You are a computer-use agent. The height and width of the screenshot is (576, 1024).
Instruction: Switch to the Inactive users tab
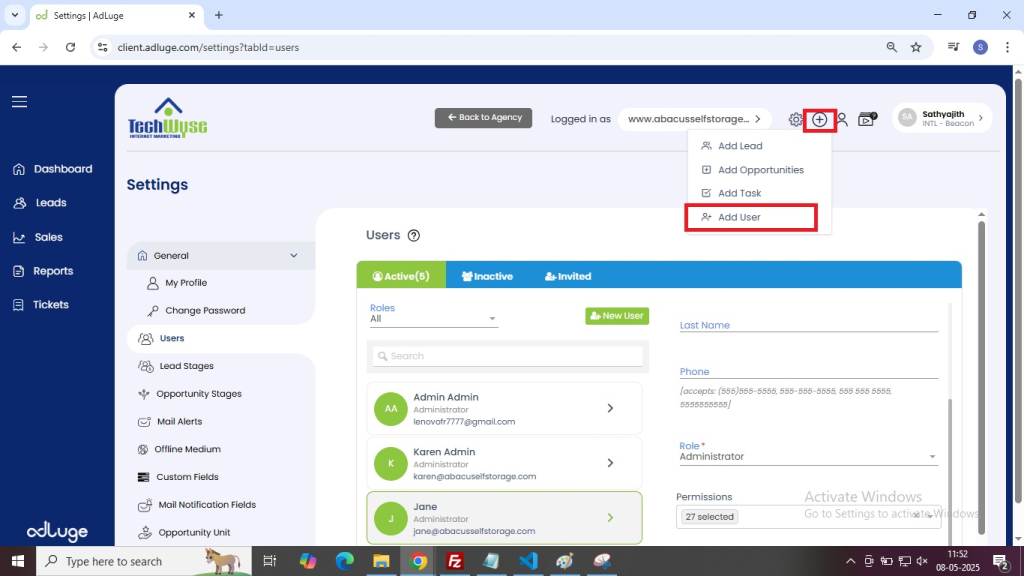pos(487,276)
